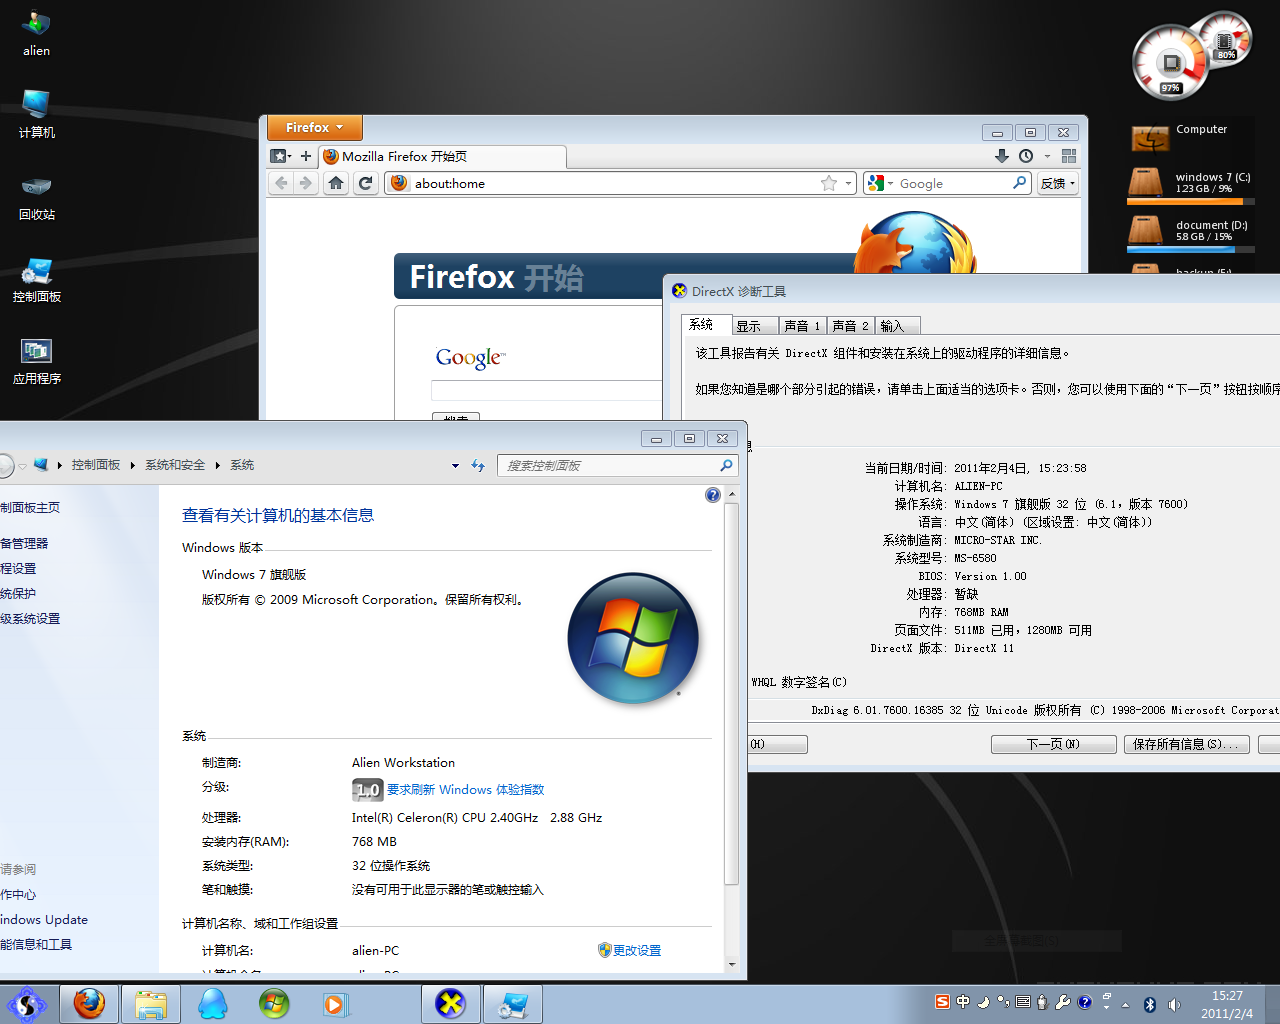Open the orange Firefox menu button
1280x1024 pixels.
point(314,127)
